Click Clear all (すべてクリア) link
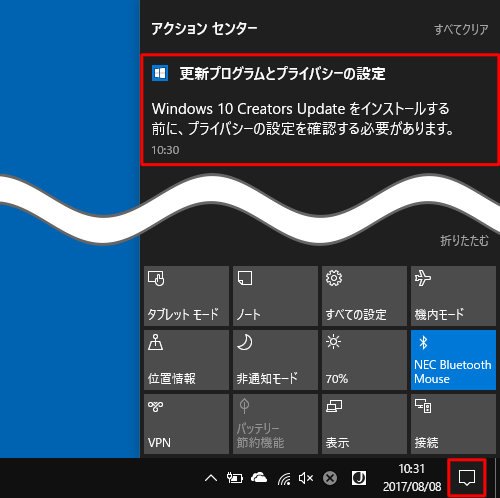Screen dimensions: 500x498 461,30
